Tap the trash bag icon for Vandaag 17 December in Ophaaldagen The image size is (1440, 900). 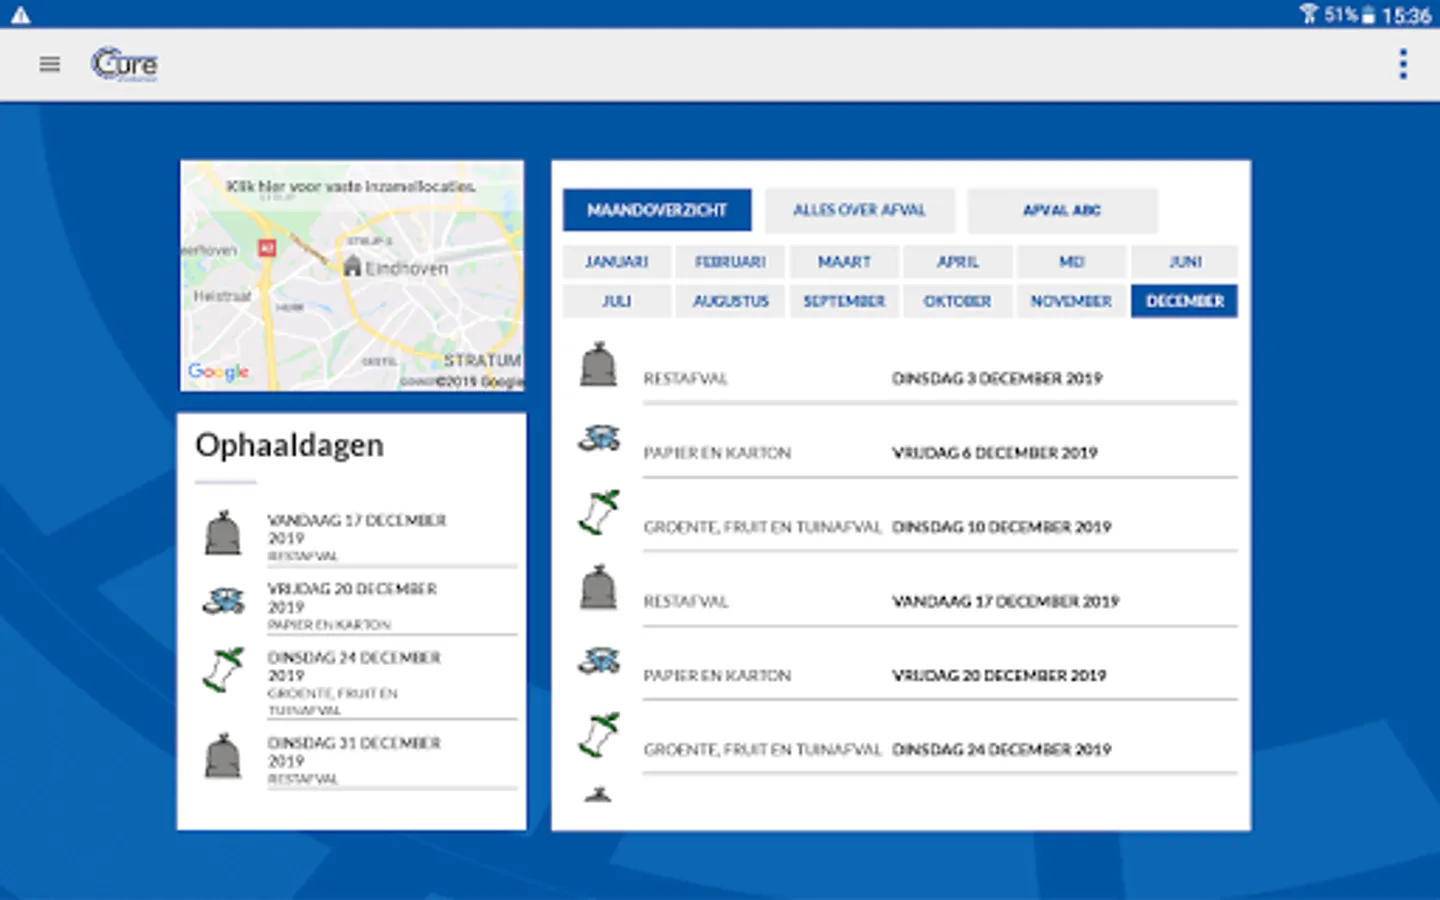pyautogui.click(x=223, y=533)
